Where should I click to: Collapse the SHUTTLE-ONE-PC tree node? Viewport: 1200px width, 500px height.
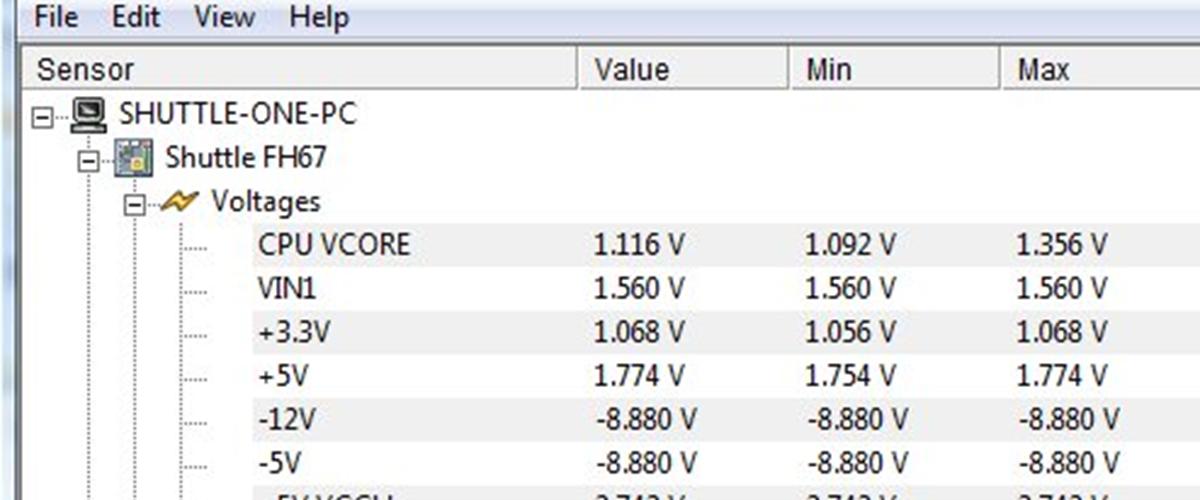coord(42,116)
